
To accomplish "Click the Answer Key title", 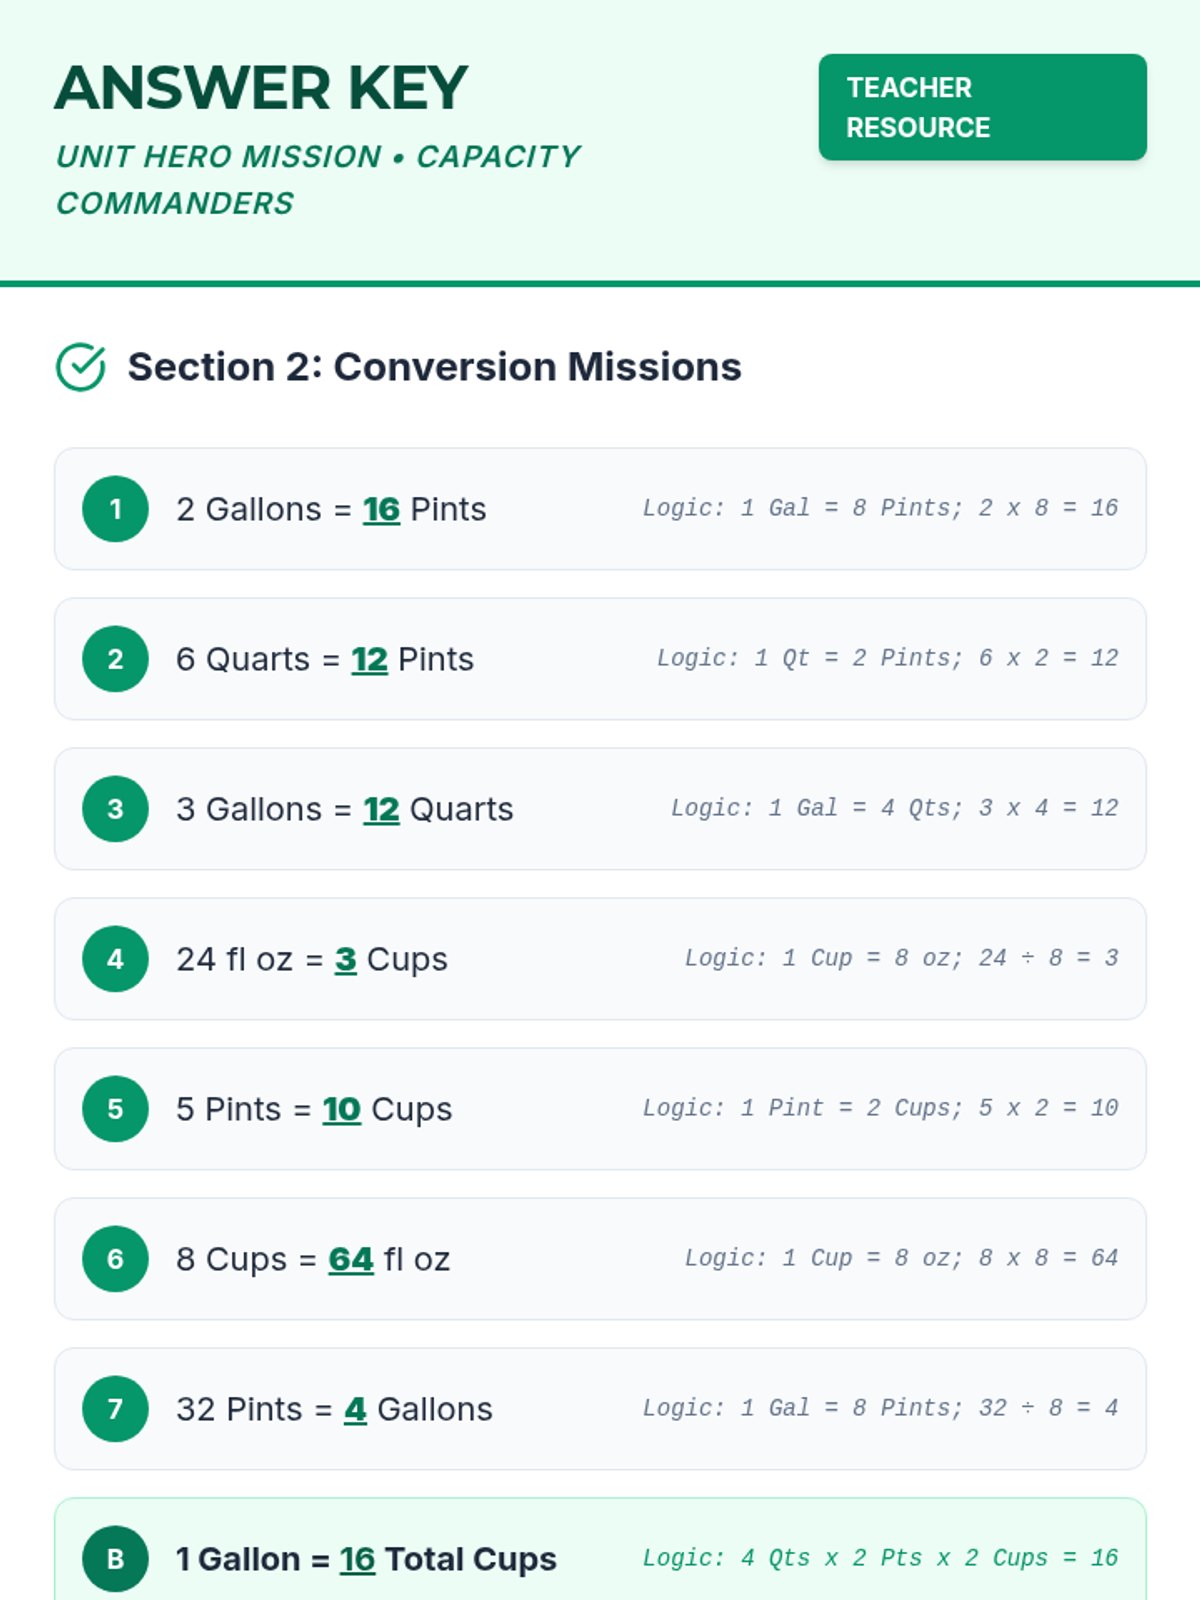I will click(x=261, y=88).
